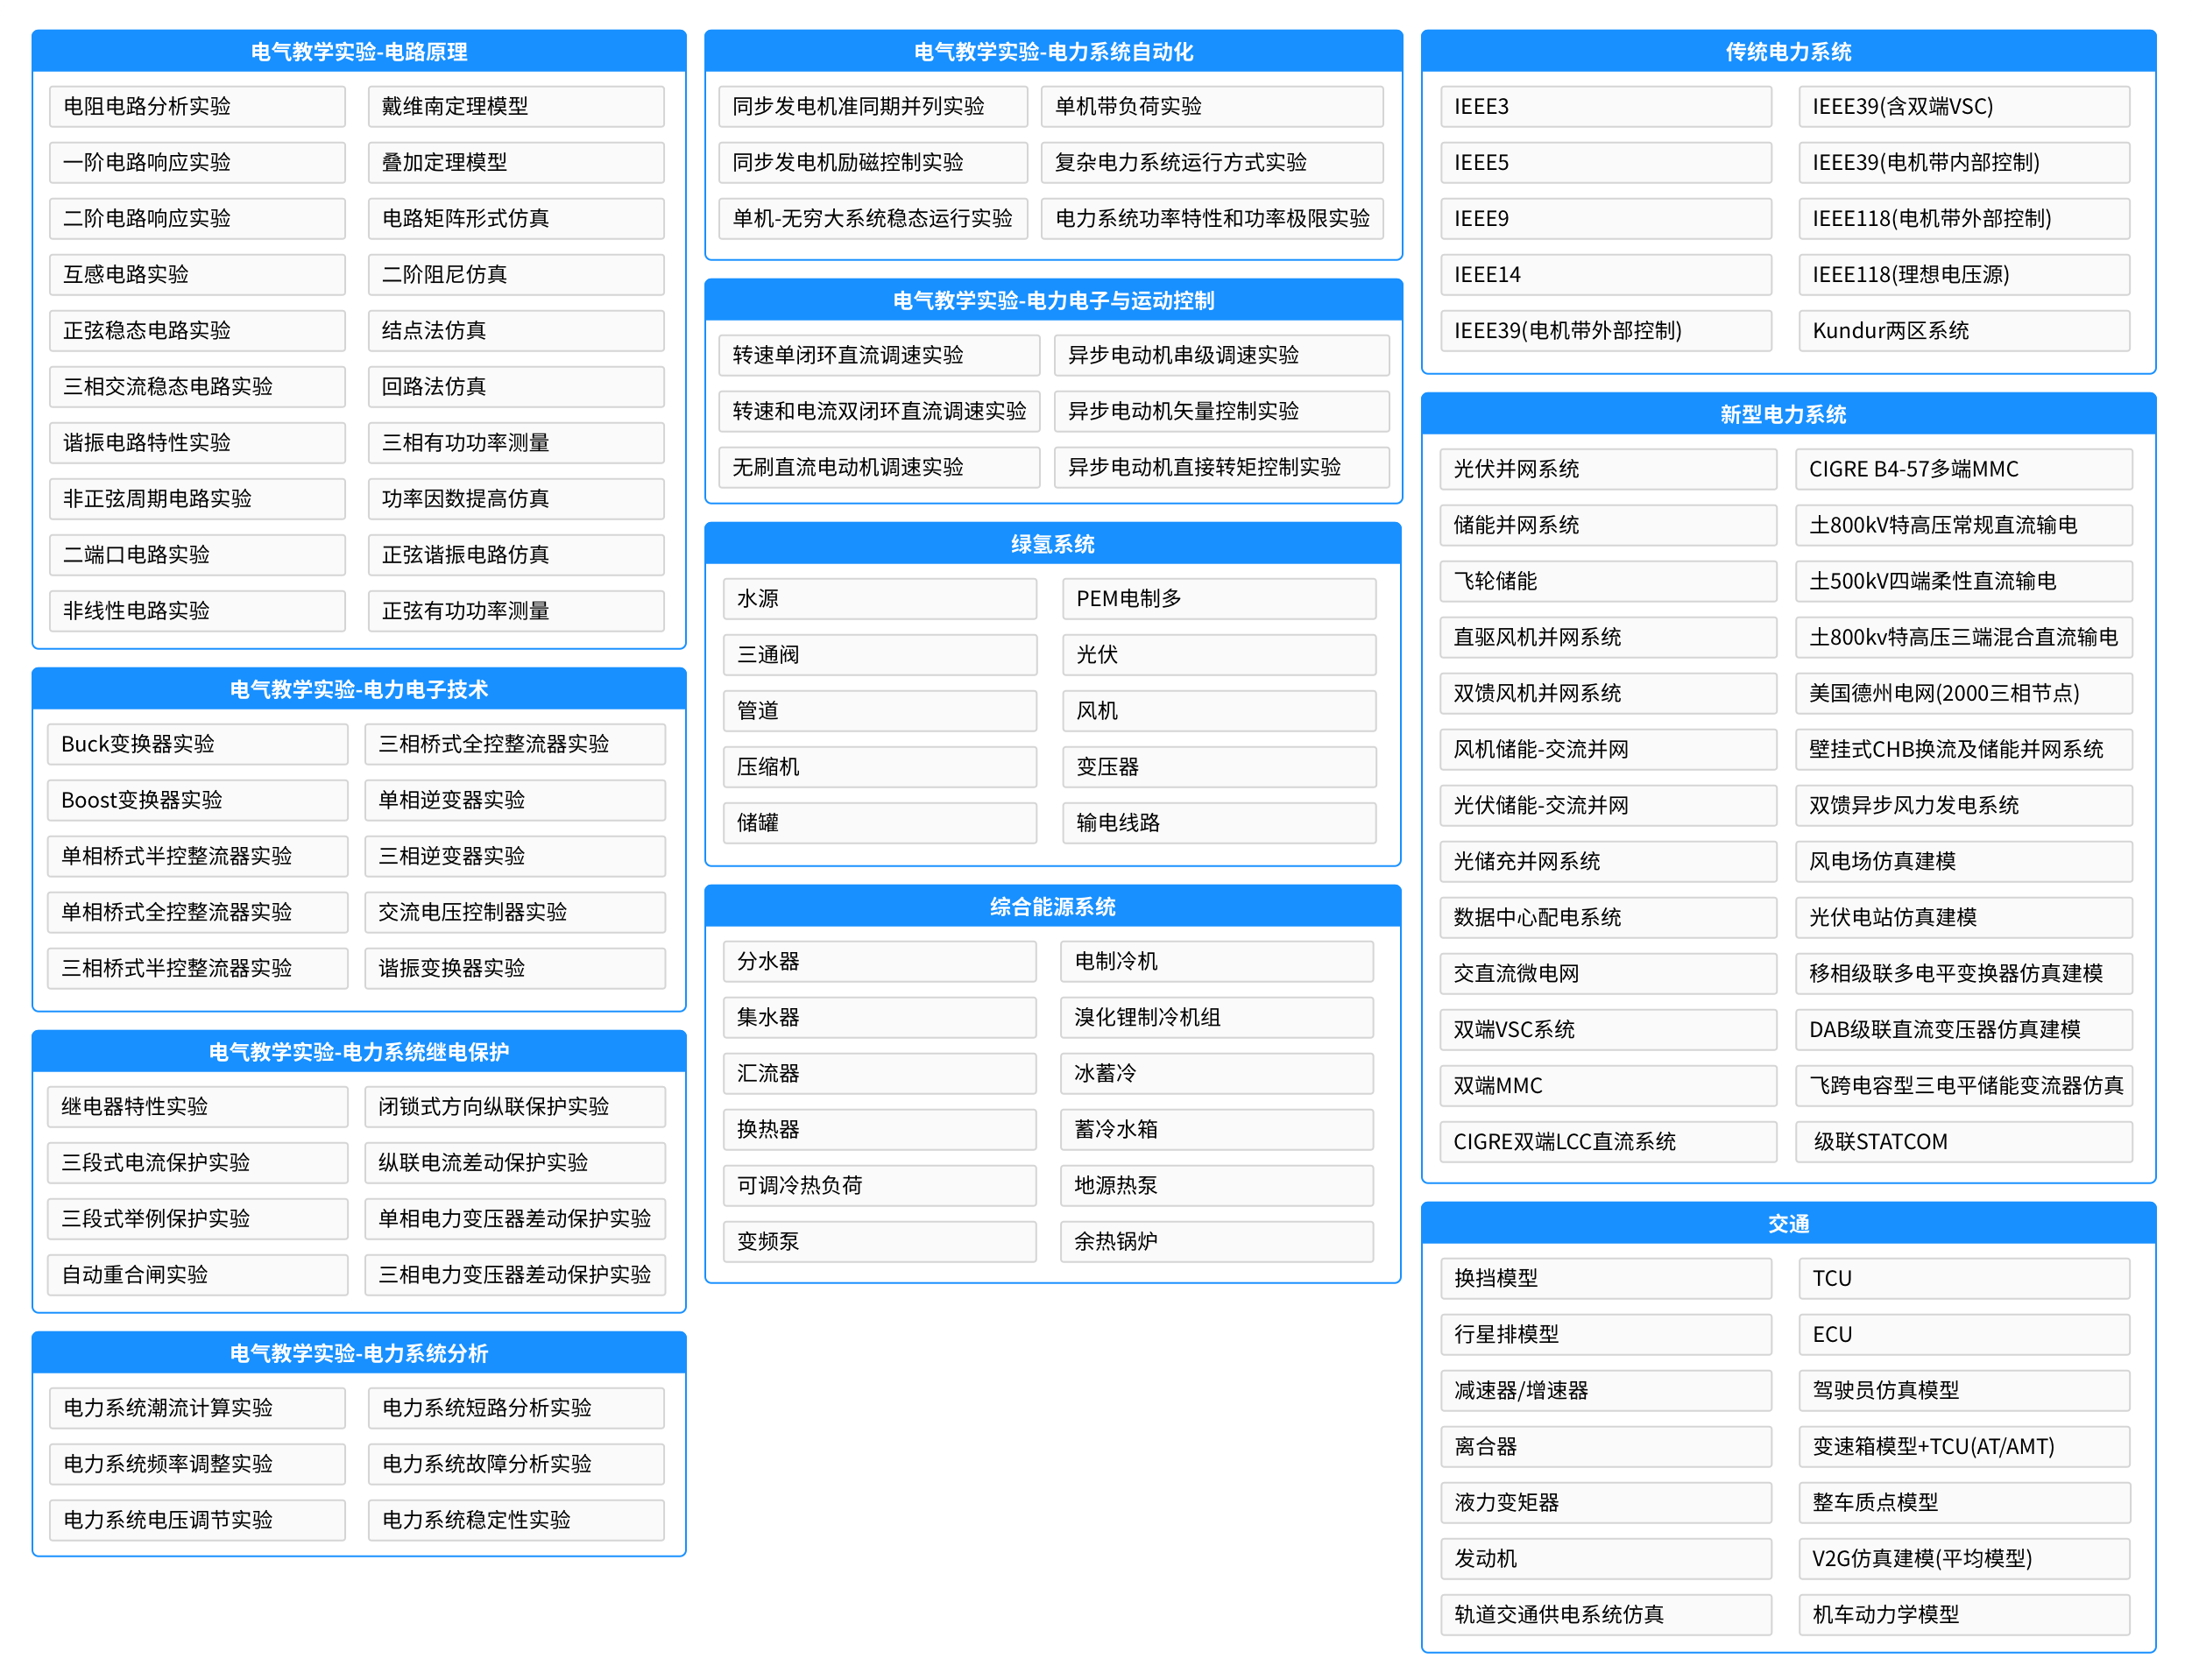2192x1680 pixels.
Task: Open 谐振变换器实验 item
Action: point(515,968)
